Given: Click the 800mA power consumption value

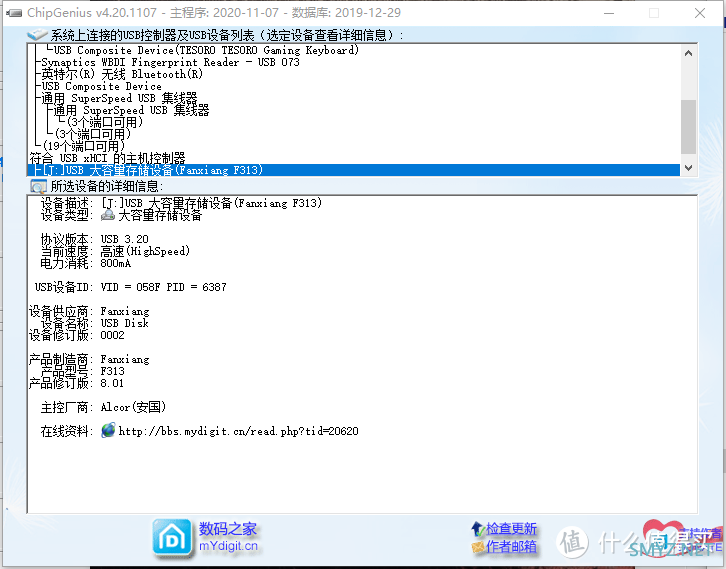Looking at the screenshot, I should (x=116, y=263).
